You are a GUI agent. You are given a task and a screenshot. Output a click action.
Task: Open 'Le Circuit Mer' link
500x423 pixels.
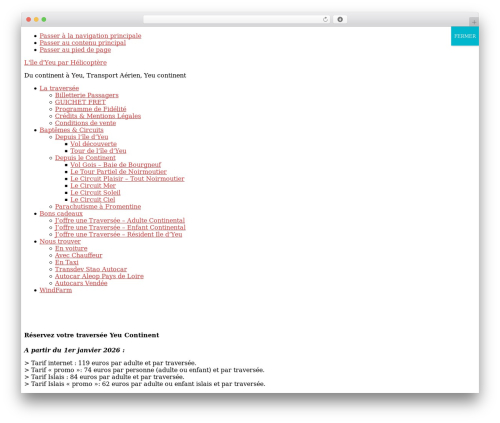(93, 186)
